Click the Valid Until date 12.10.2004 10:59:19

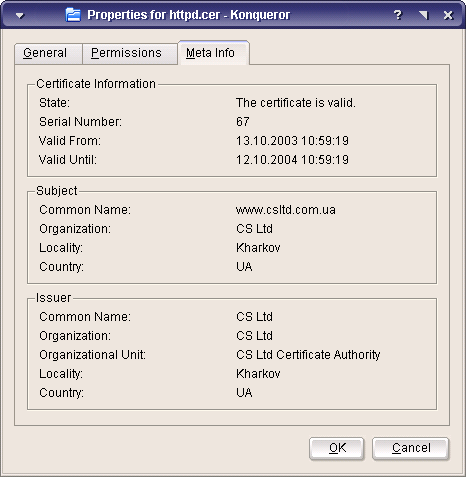[x=292, y=160]
